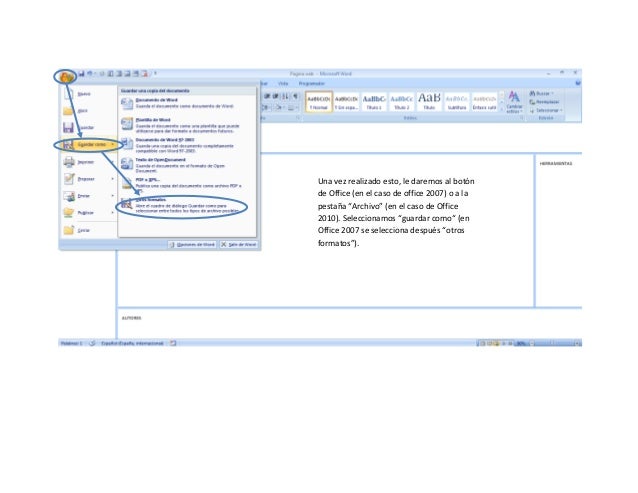The image size is (638, 493).
Task: Click the Documento de Word icon
Action: 127,104
